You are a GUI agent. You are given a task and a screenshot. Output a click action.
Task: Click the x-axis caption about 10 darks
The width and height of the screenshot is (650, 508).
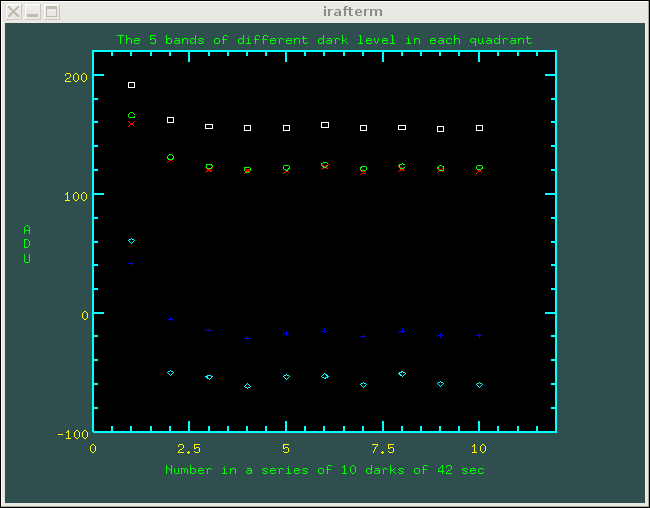(x=324, y=470)
